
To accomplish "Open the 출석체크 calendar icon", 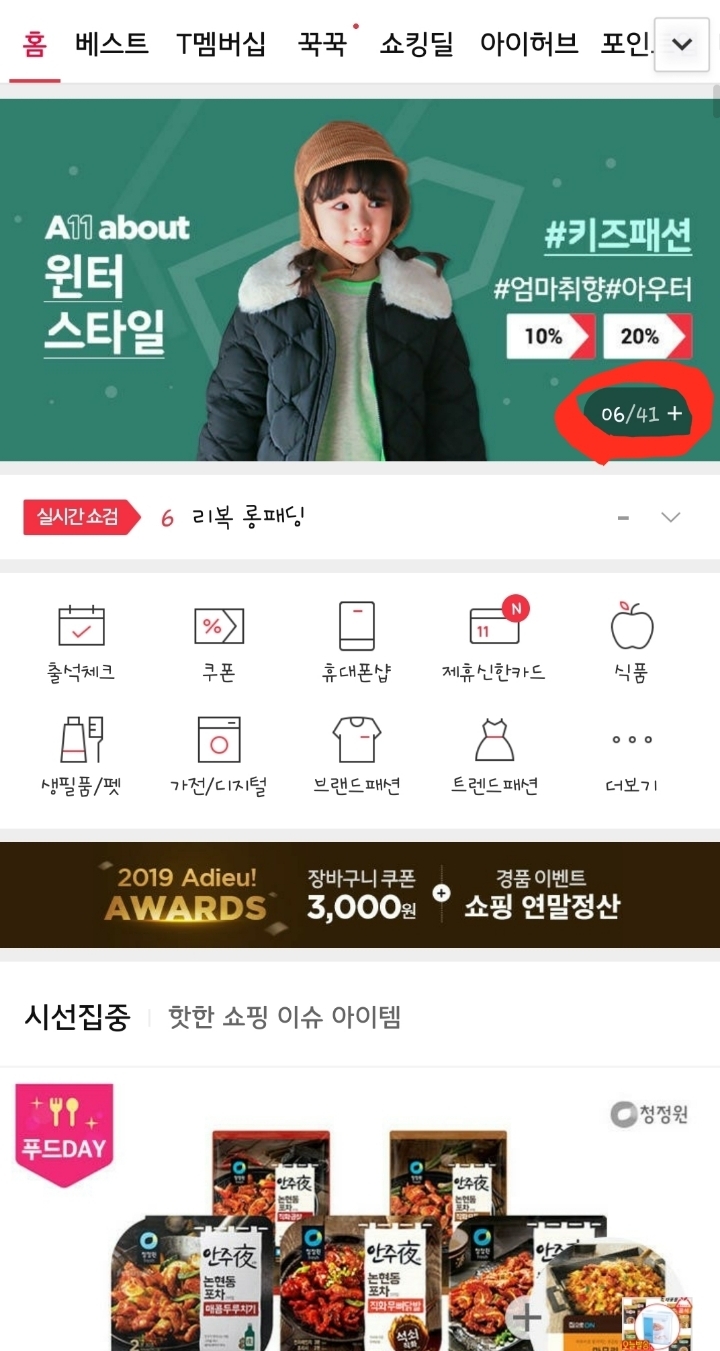I will [81, 625].
